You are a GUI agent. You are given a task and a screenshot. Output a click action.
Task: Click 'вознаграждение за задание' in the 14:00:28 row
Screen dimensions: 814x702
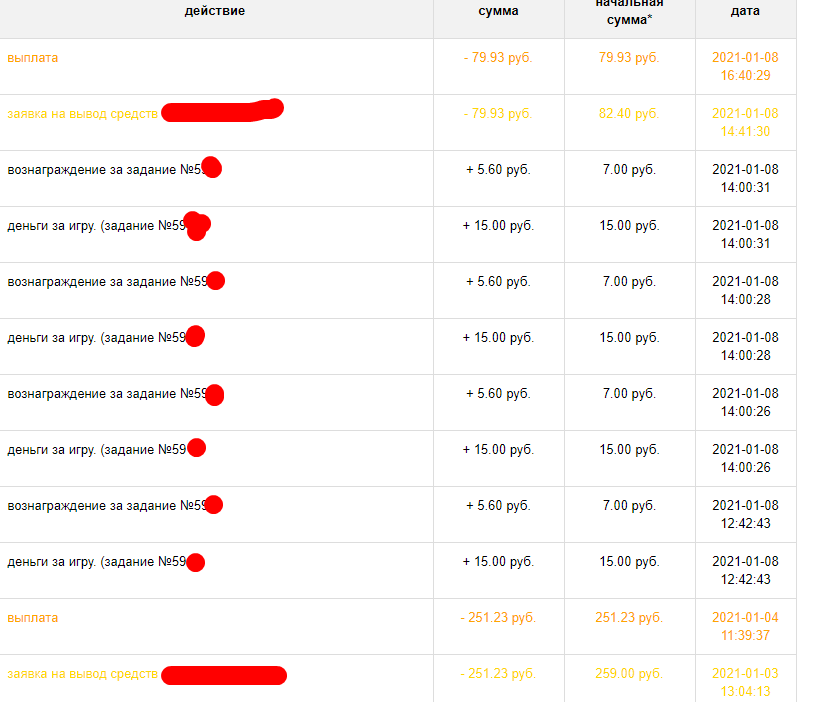(92, 282)
